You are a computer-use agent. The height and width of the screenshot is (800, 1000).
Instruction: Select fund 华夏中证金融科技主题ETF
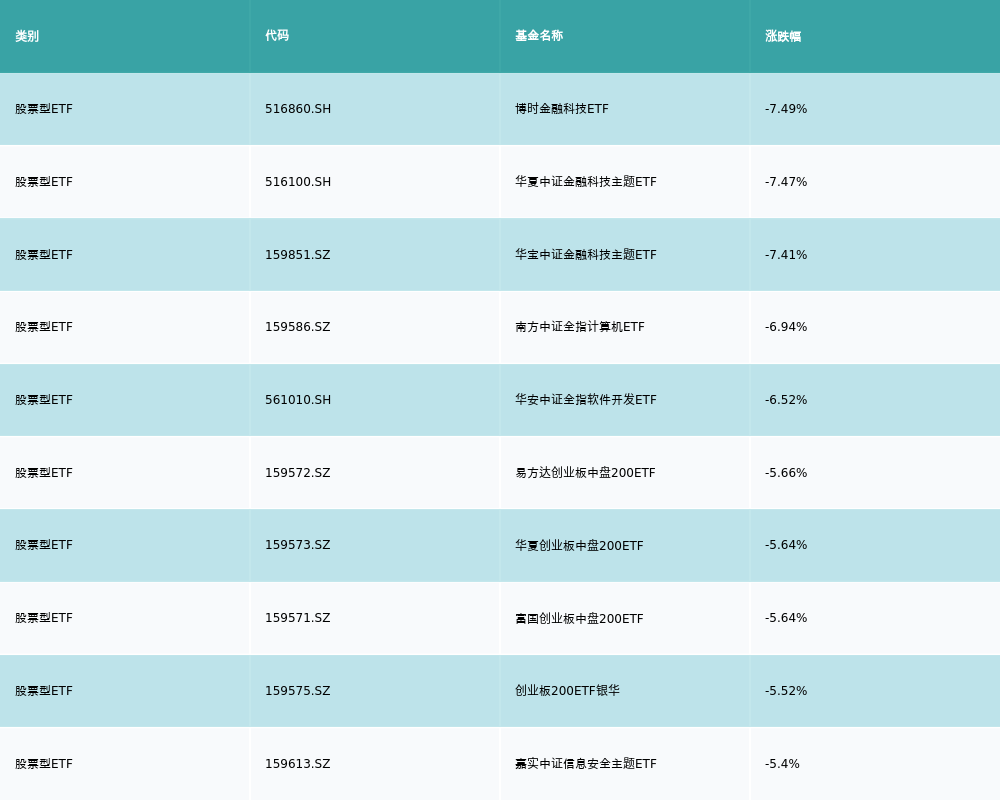coord(585,182)
